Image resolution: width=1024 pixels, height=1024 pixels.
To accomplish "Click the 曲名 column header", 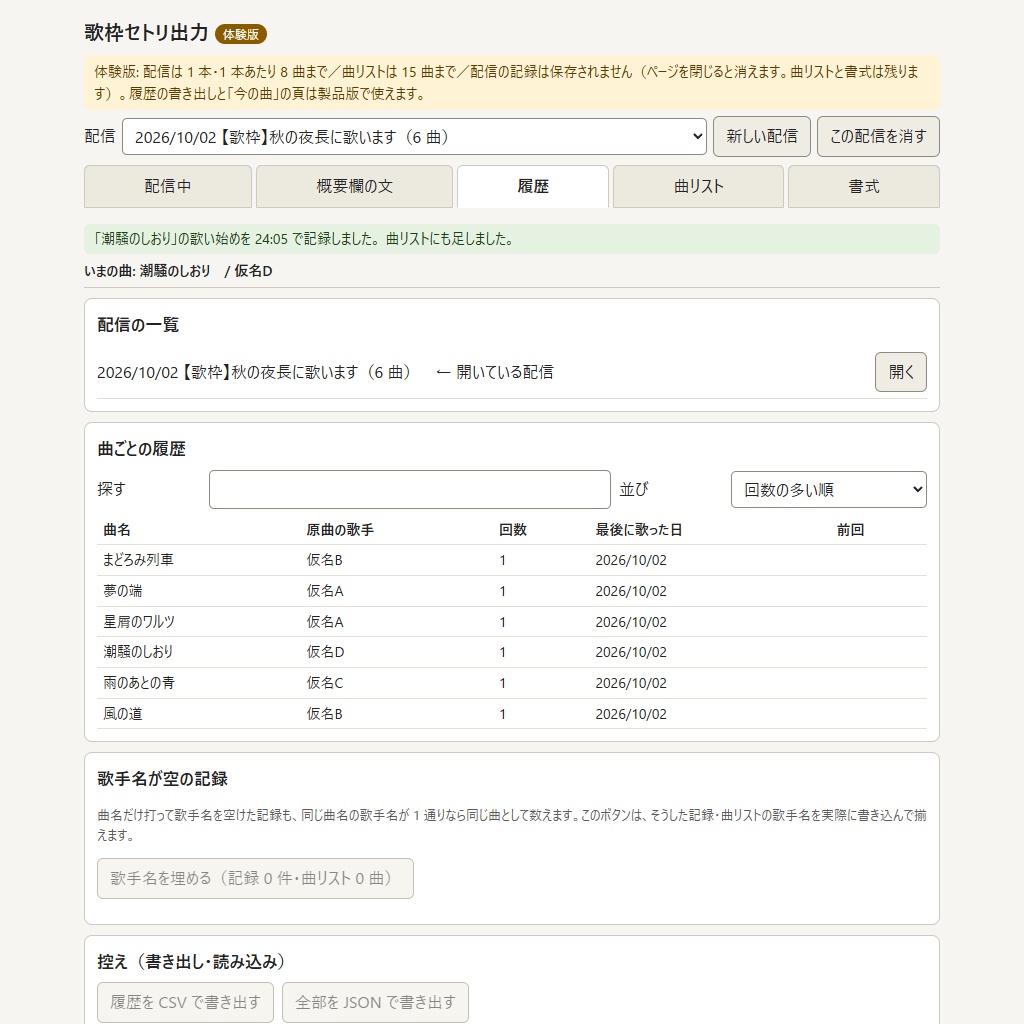I will 117,530.
